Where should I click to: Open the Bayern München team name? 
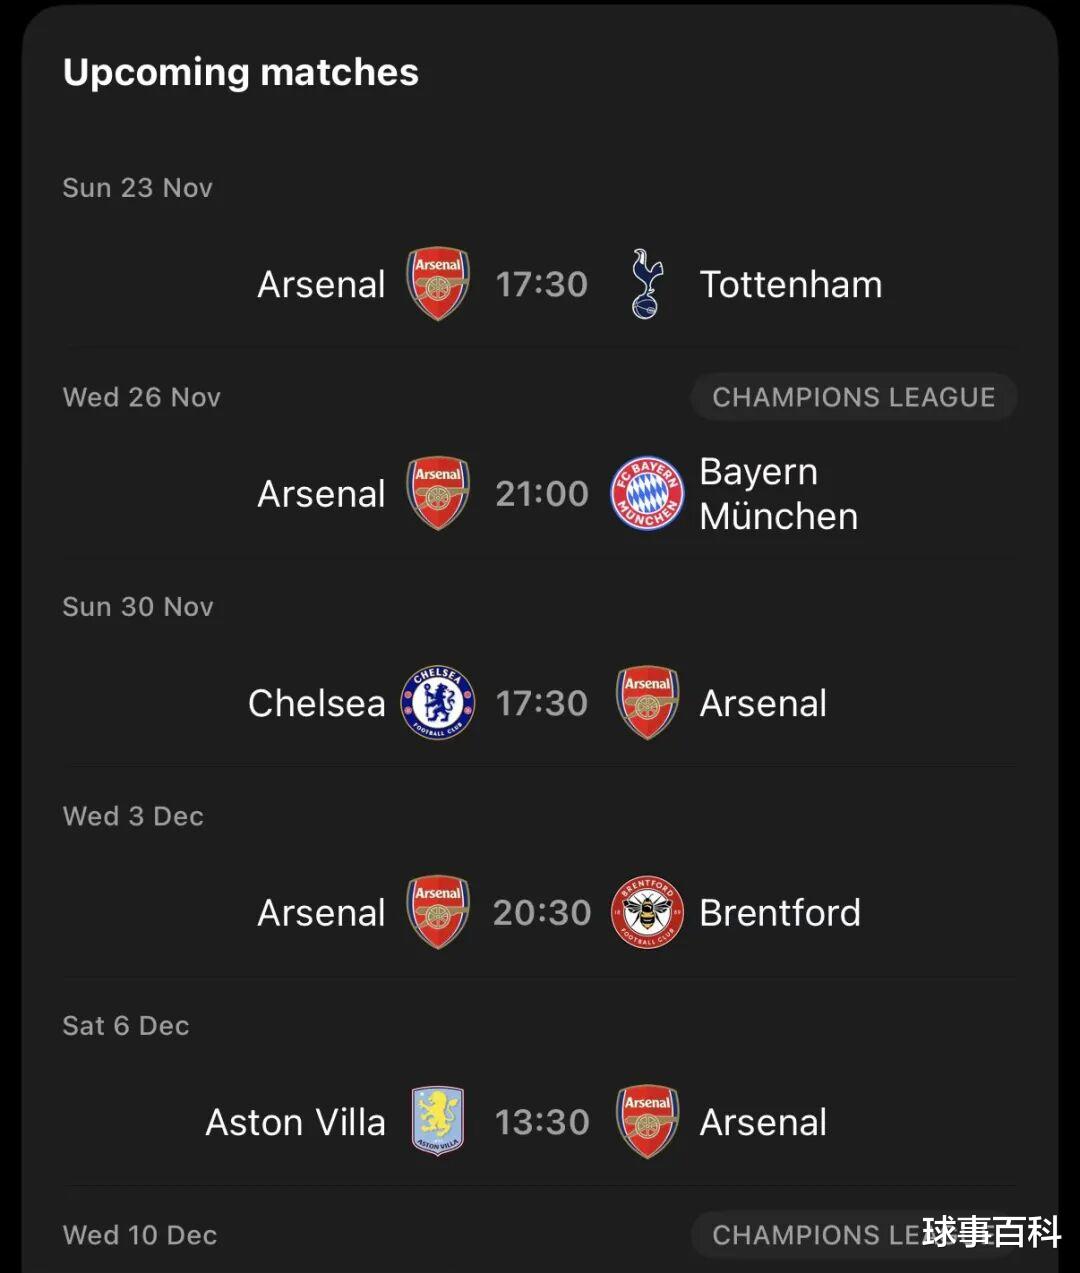click(778, 494)
